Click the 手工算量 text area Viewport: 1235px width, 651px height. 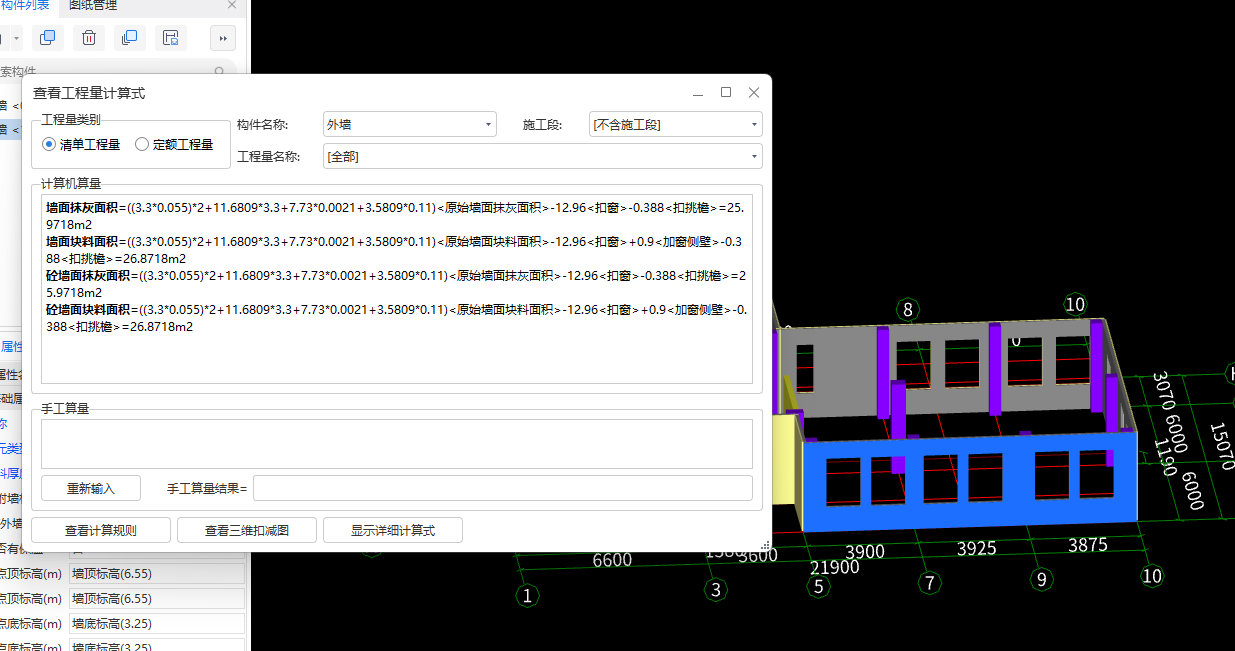tap(396, 444)
